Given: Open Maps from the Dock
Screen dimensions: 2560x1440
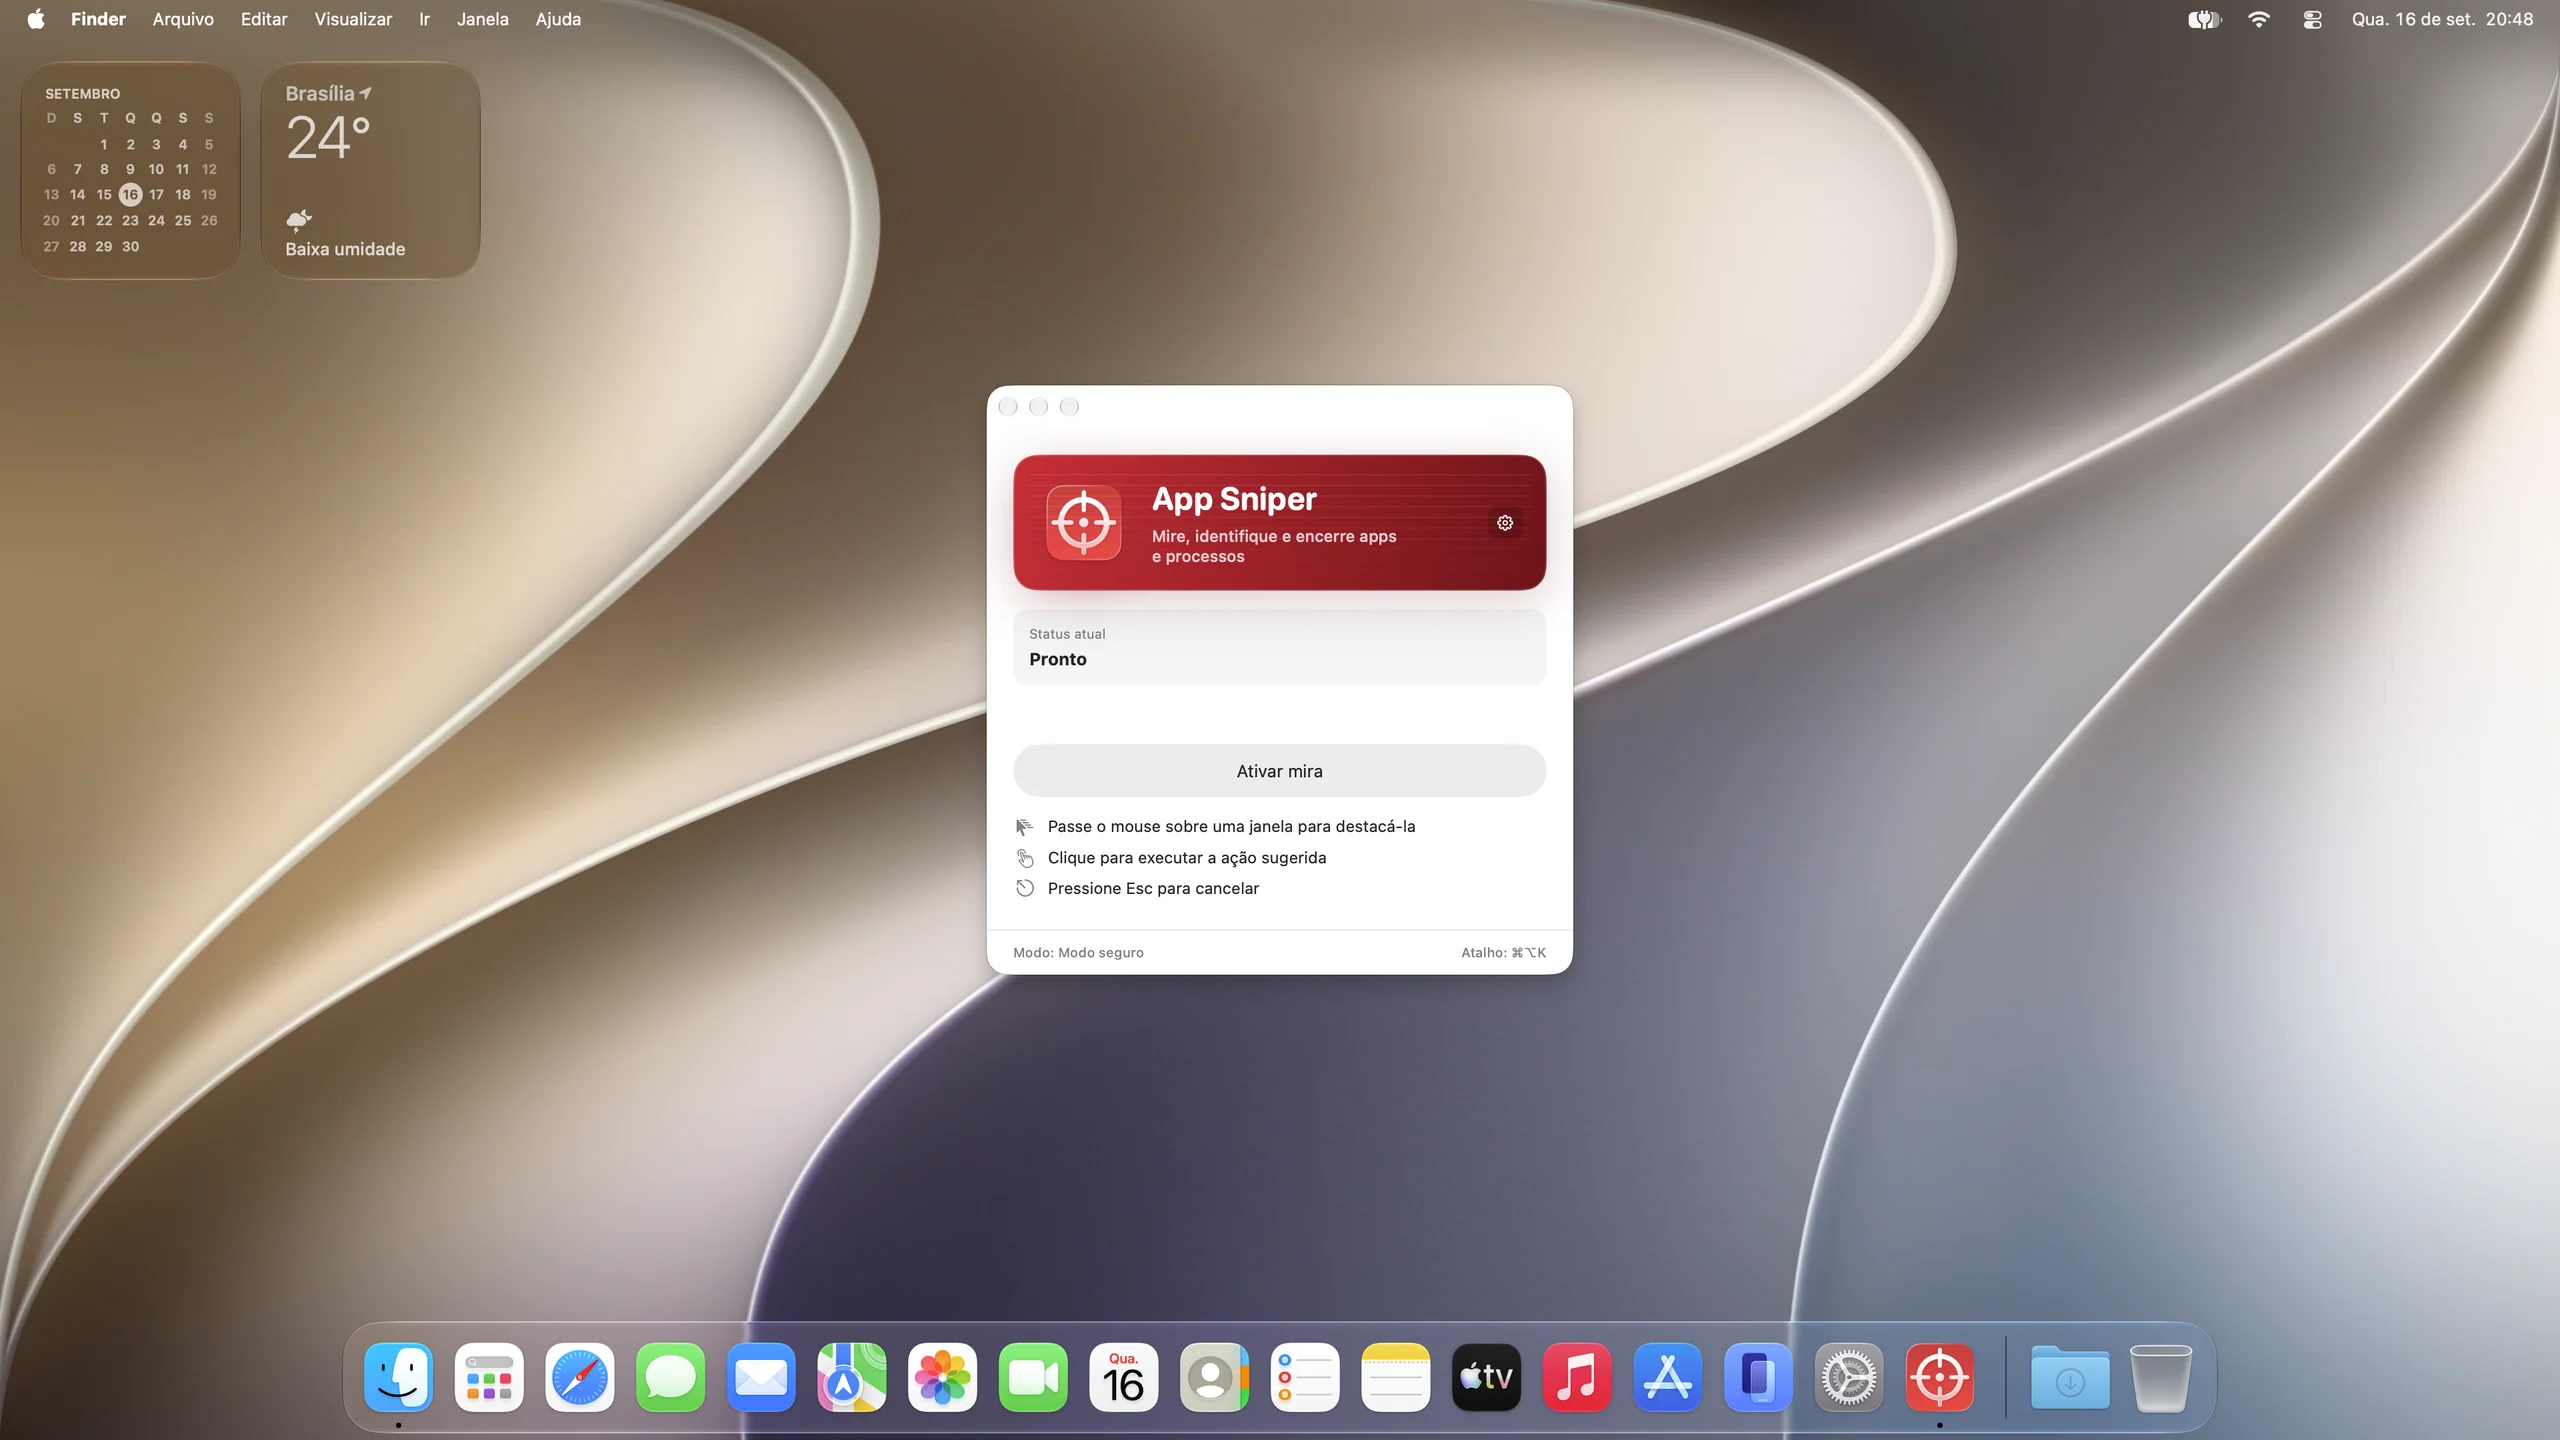Looking at the screenshot, I should point(852,1377).
